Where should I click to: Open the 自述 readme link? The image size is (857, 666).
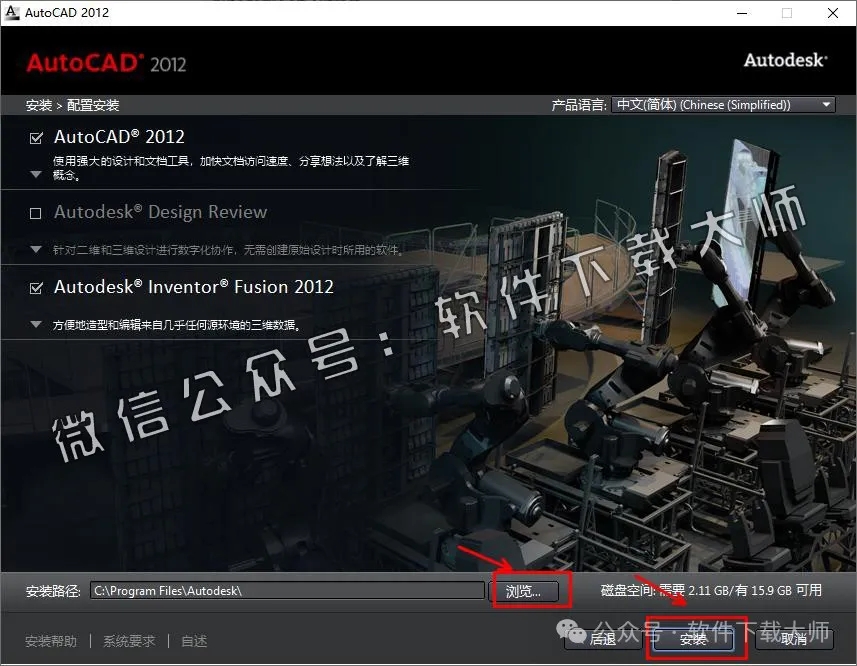pos(192,641)
